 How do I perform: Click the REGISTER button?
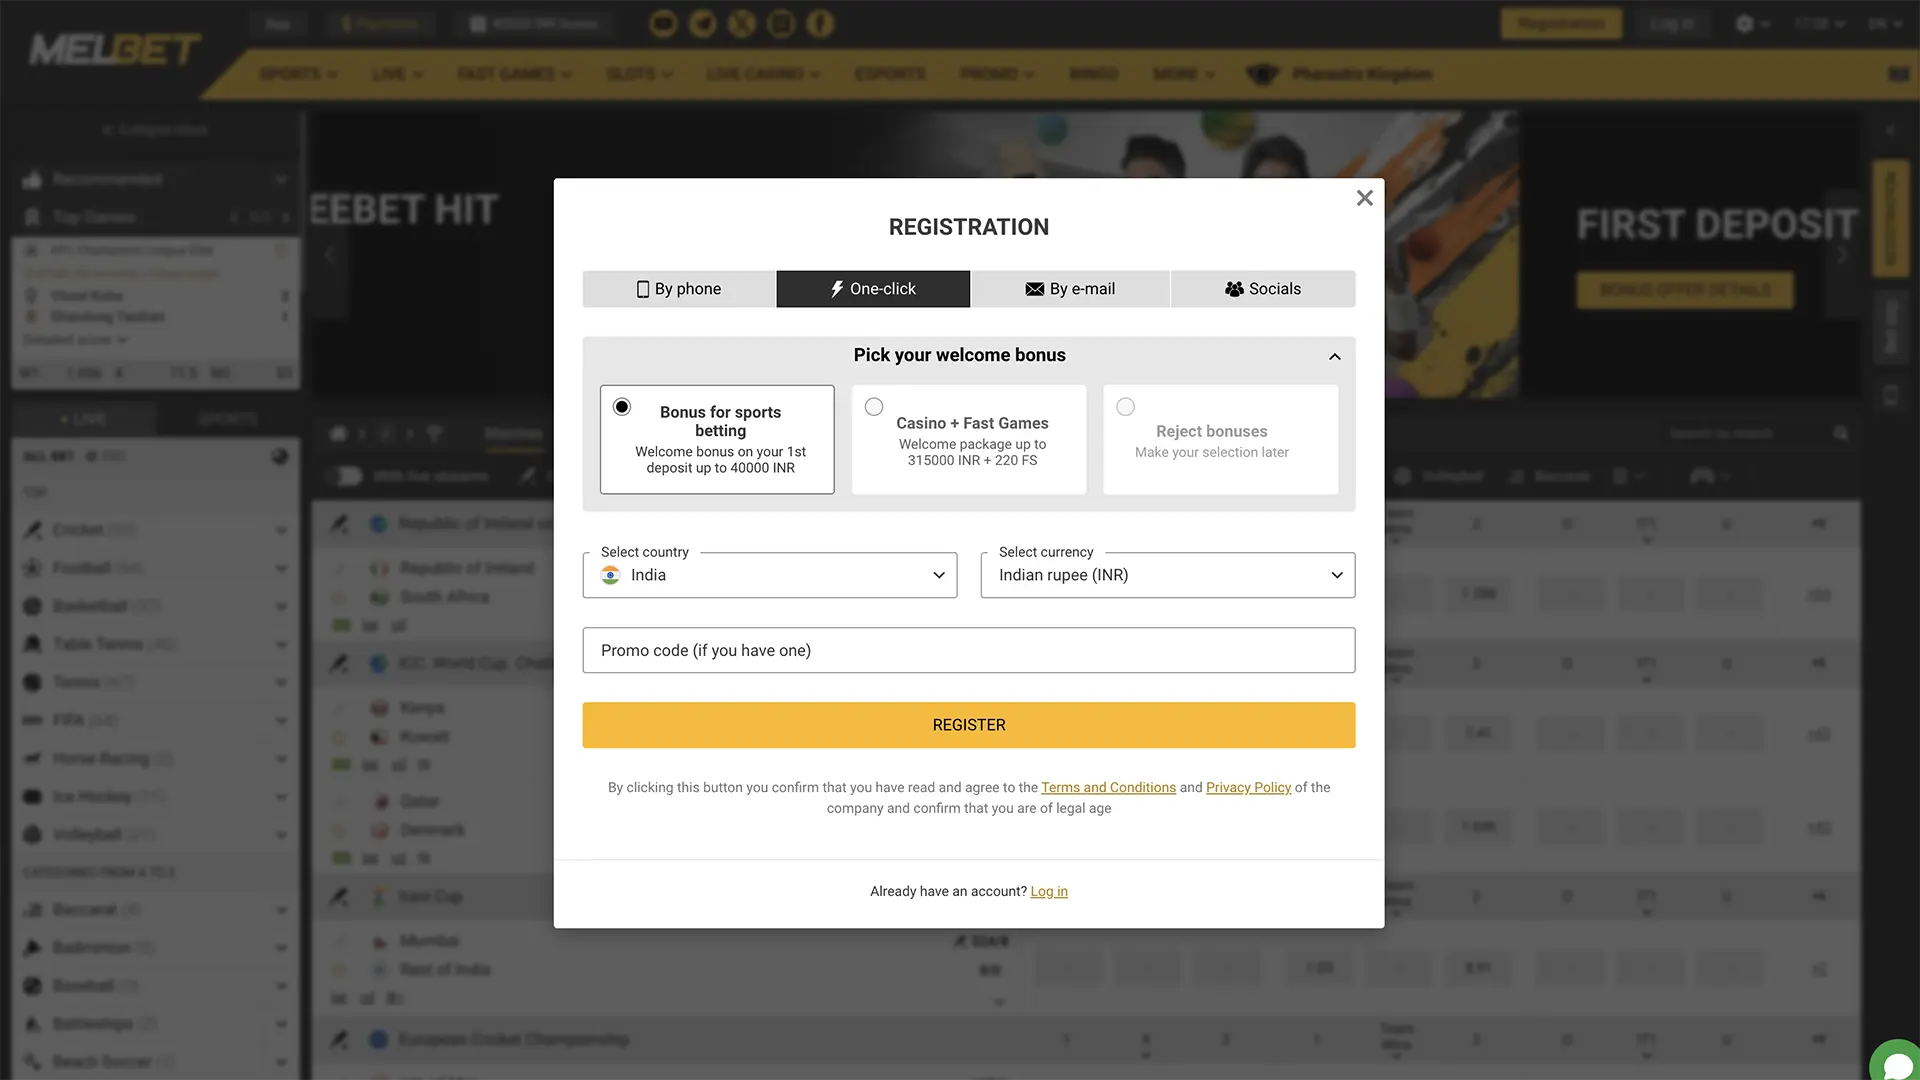[x=968, y=724]
